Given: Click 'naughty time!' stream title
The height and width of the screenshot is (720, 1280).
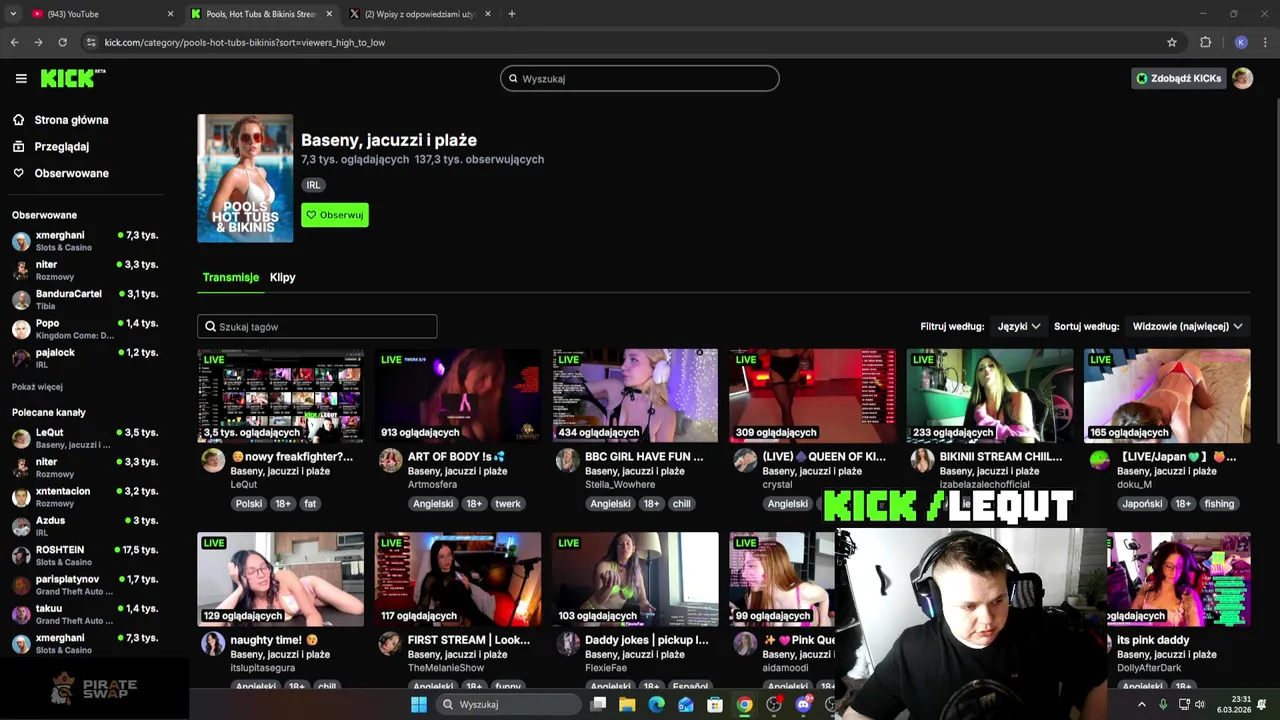Looking at the screenshot, I should (x=273, y=640).
